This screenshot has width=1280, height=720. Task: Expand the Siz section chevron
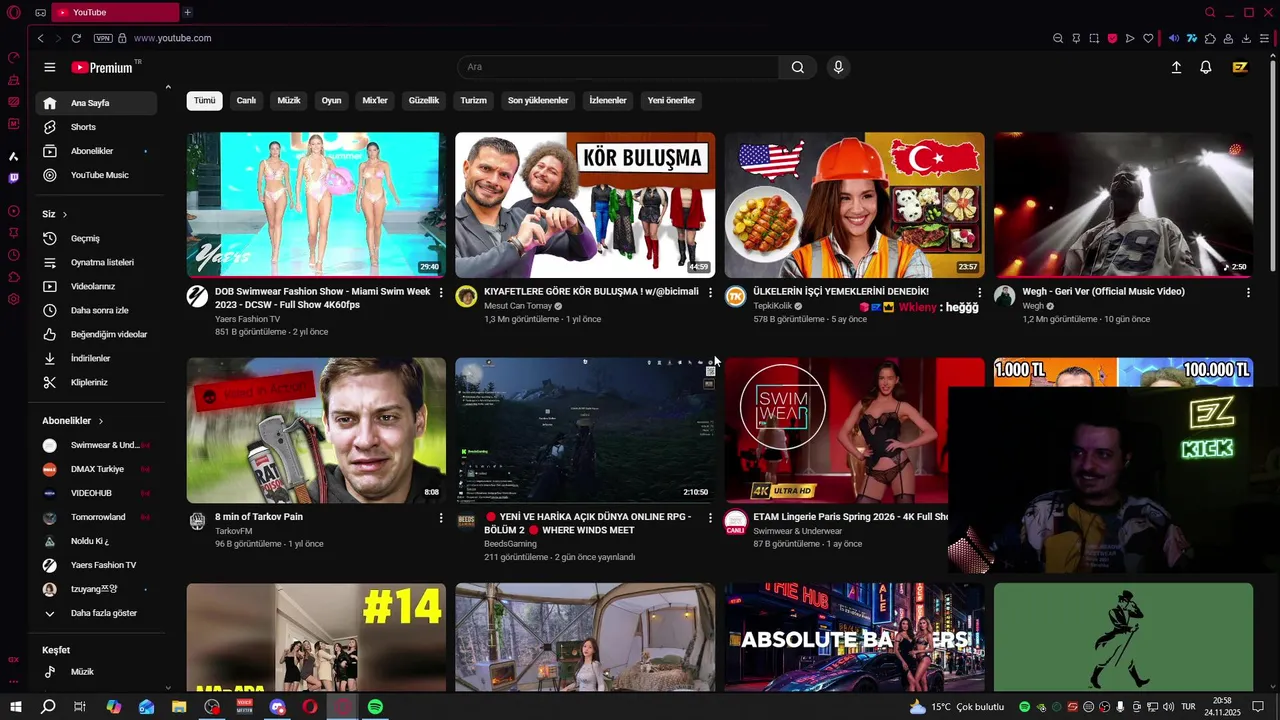tap(65, 214)
